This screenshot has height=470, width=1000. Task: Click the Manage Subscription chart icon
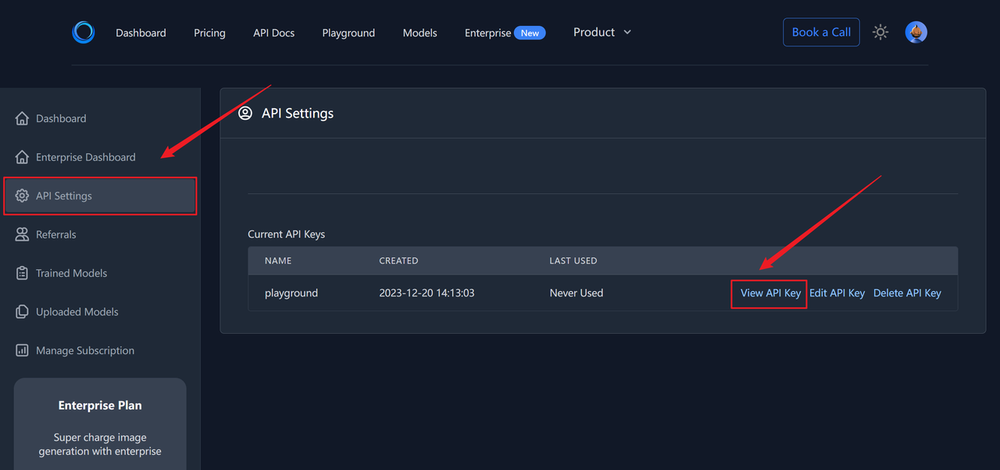coord(22,351)
